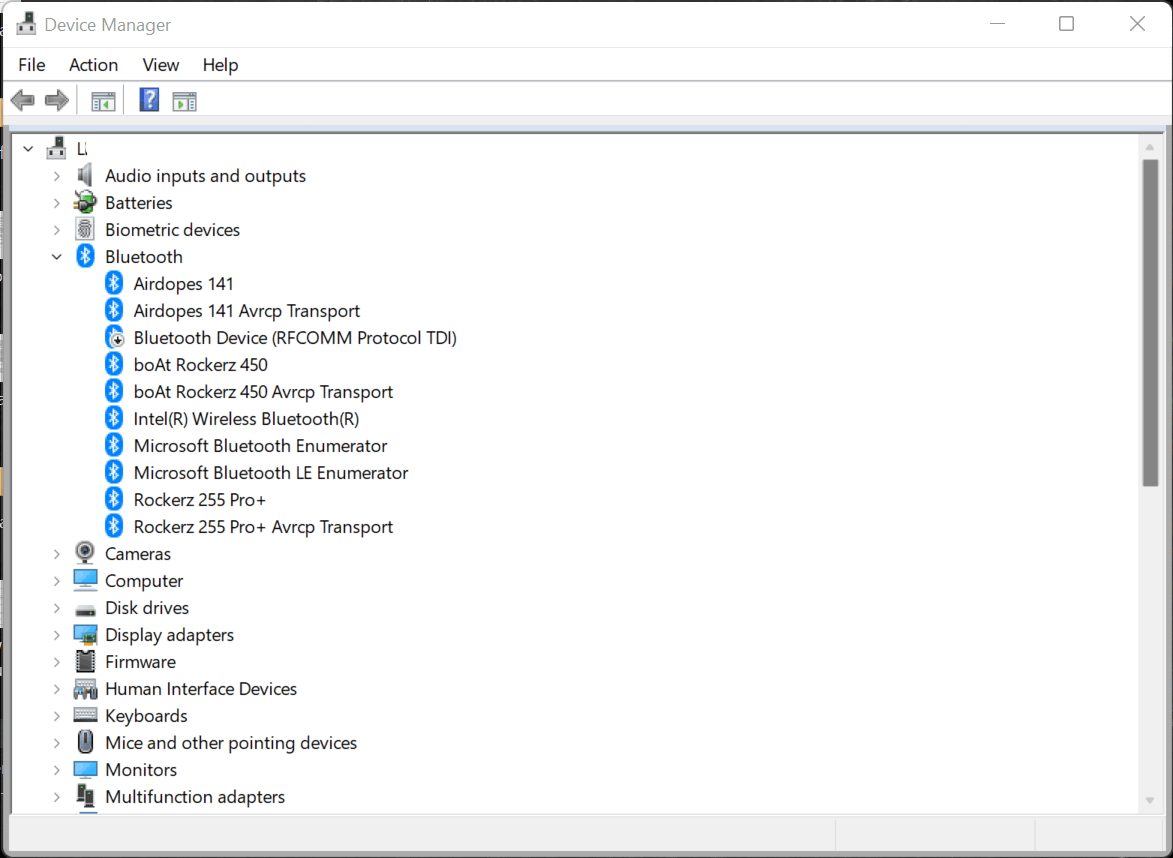This screenshot has width=1173, height=858.
Task: Click the Keyboards category icon
Action: (x=85, y=714)
